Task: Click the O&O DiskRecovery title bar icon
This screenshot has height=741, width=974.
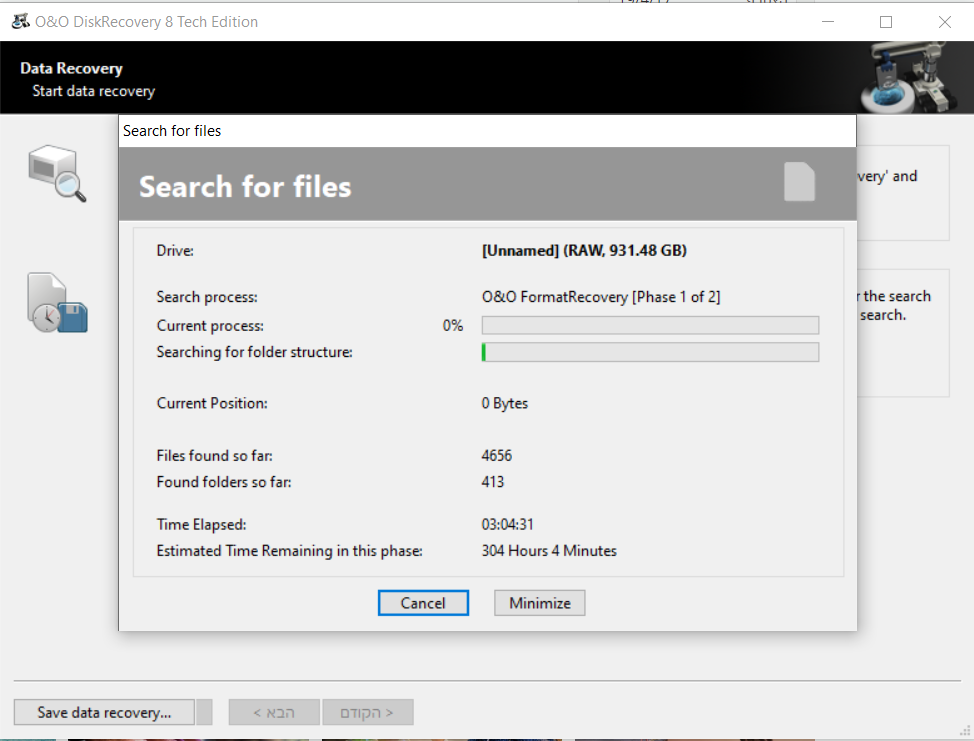Action: [x=19, y=21]
